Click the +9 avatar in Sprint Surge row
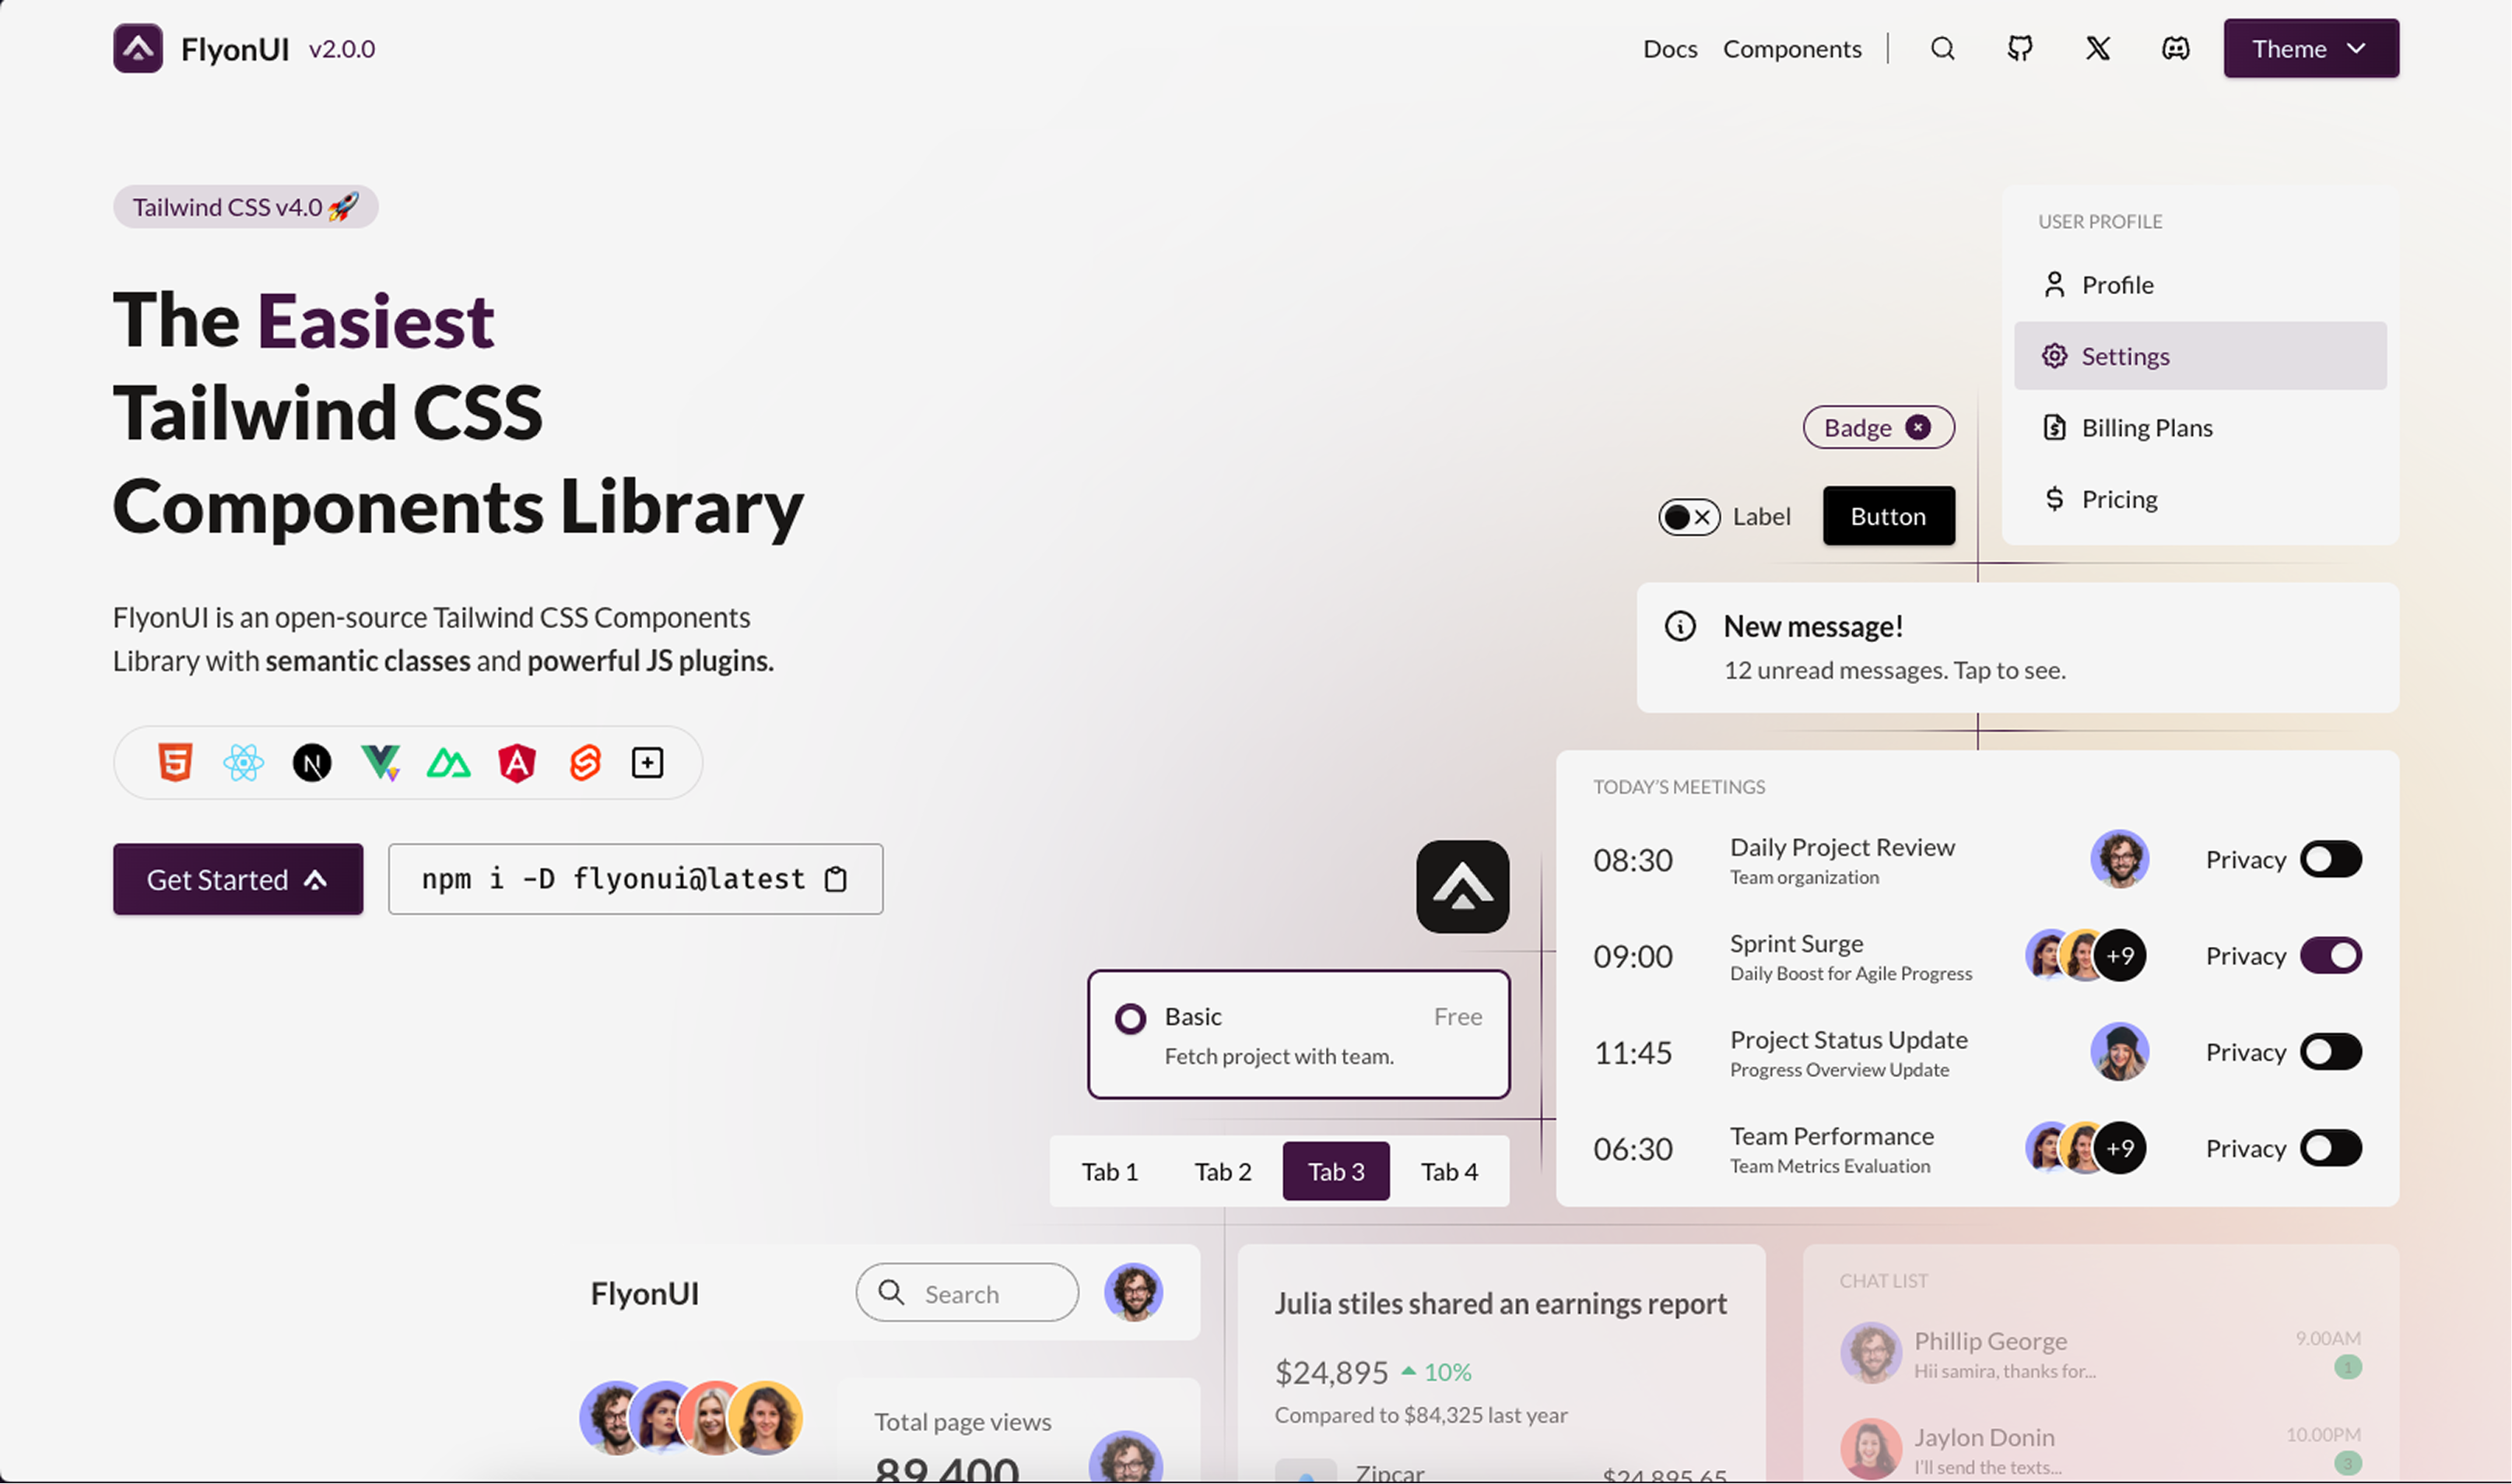 [2120, 955]
